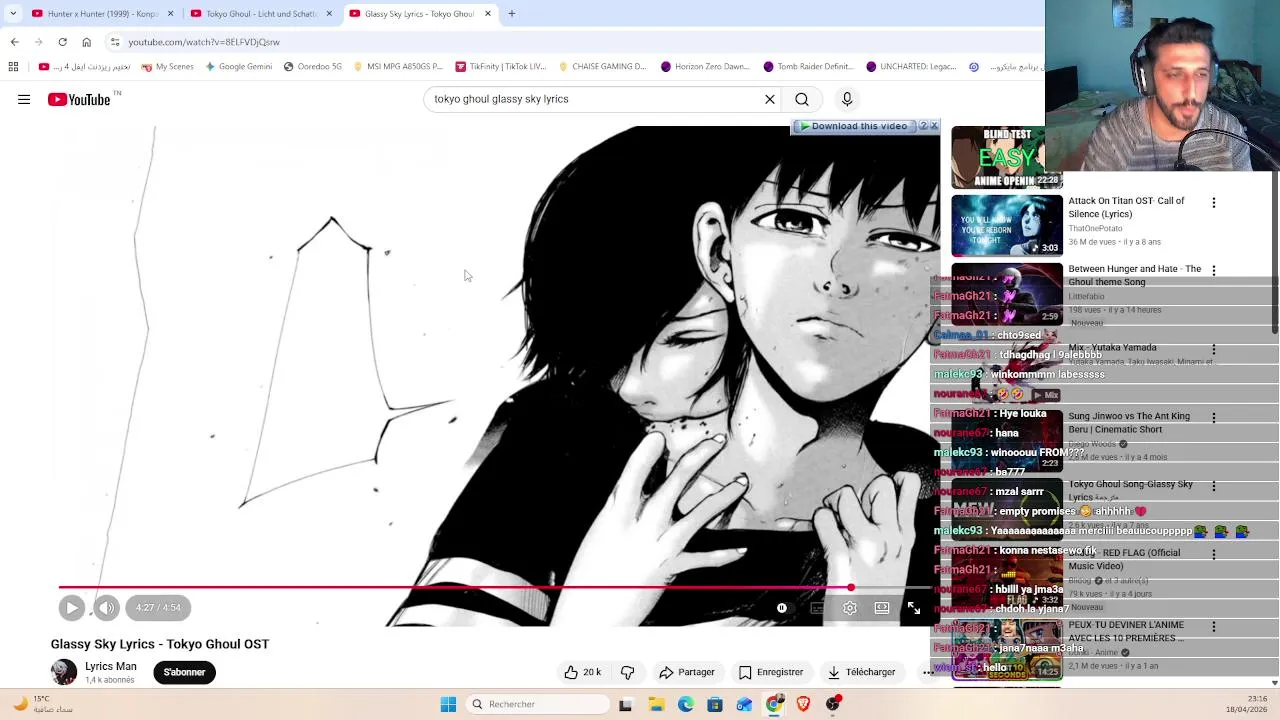Close the Hunter x Hunter tab
The height and width of the screenshot is (720, 1280).
170,14
